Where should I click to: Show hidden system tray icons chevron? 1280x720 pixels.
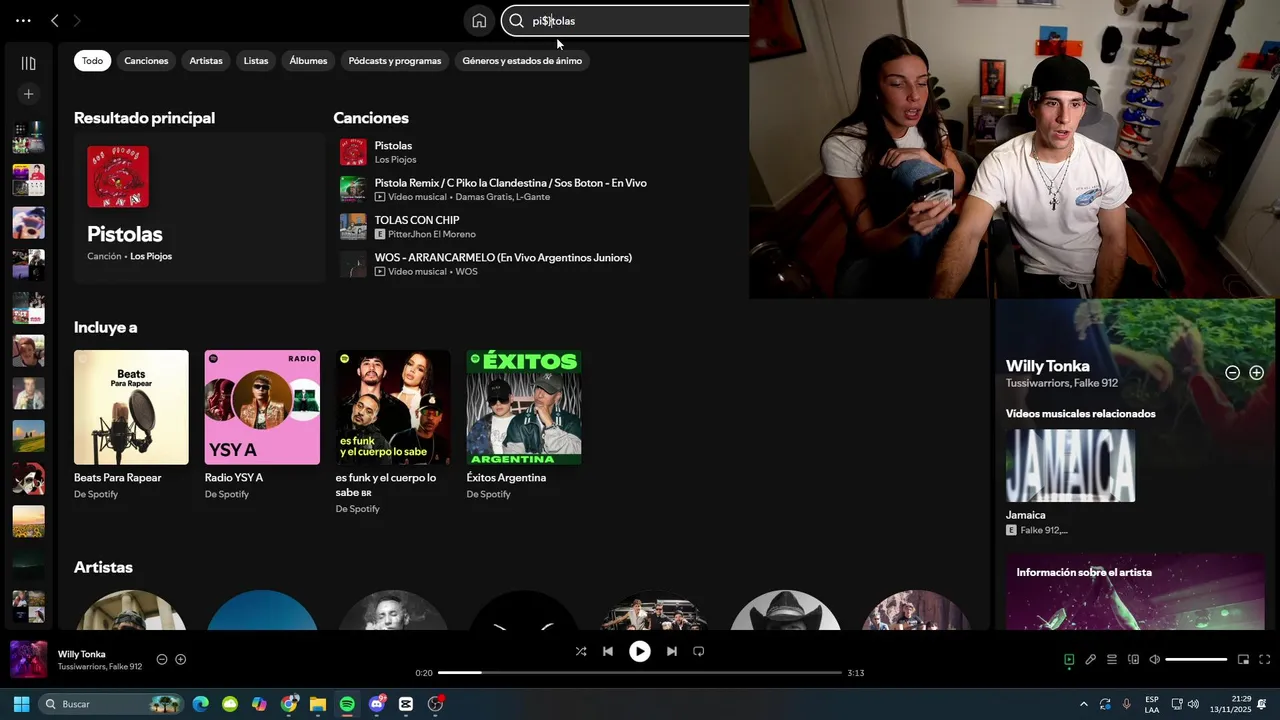pos(1083,704)
